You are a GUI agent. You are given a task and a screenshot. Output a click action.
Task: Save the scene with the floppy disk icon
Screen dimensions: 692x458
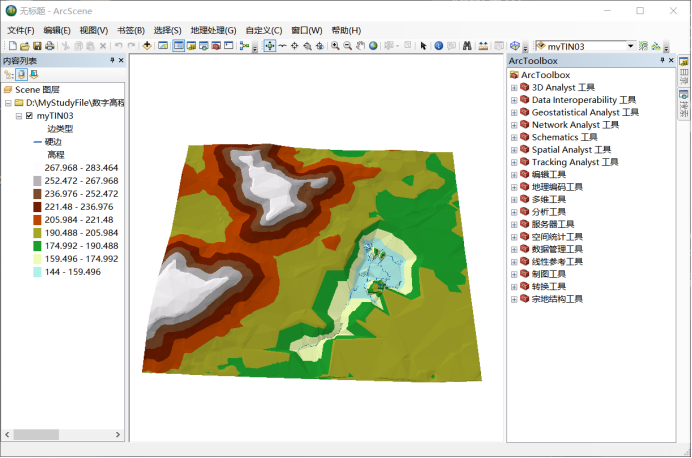[x=37, y=46]
